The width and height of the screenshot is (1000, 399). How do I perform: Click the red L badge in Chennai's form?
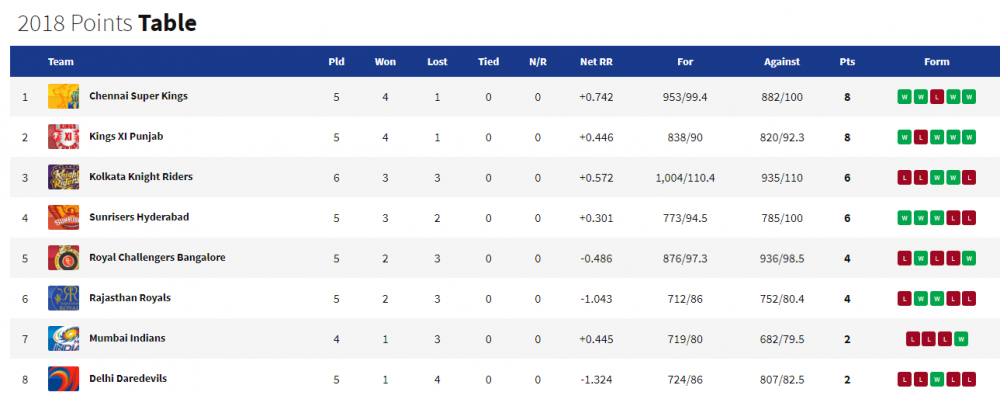[x=937, y=97]
